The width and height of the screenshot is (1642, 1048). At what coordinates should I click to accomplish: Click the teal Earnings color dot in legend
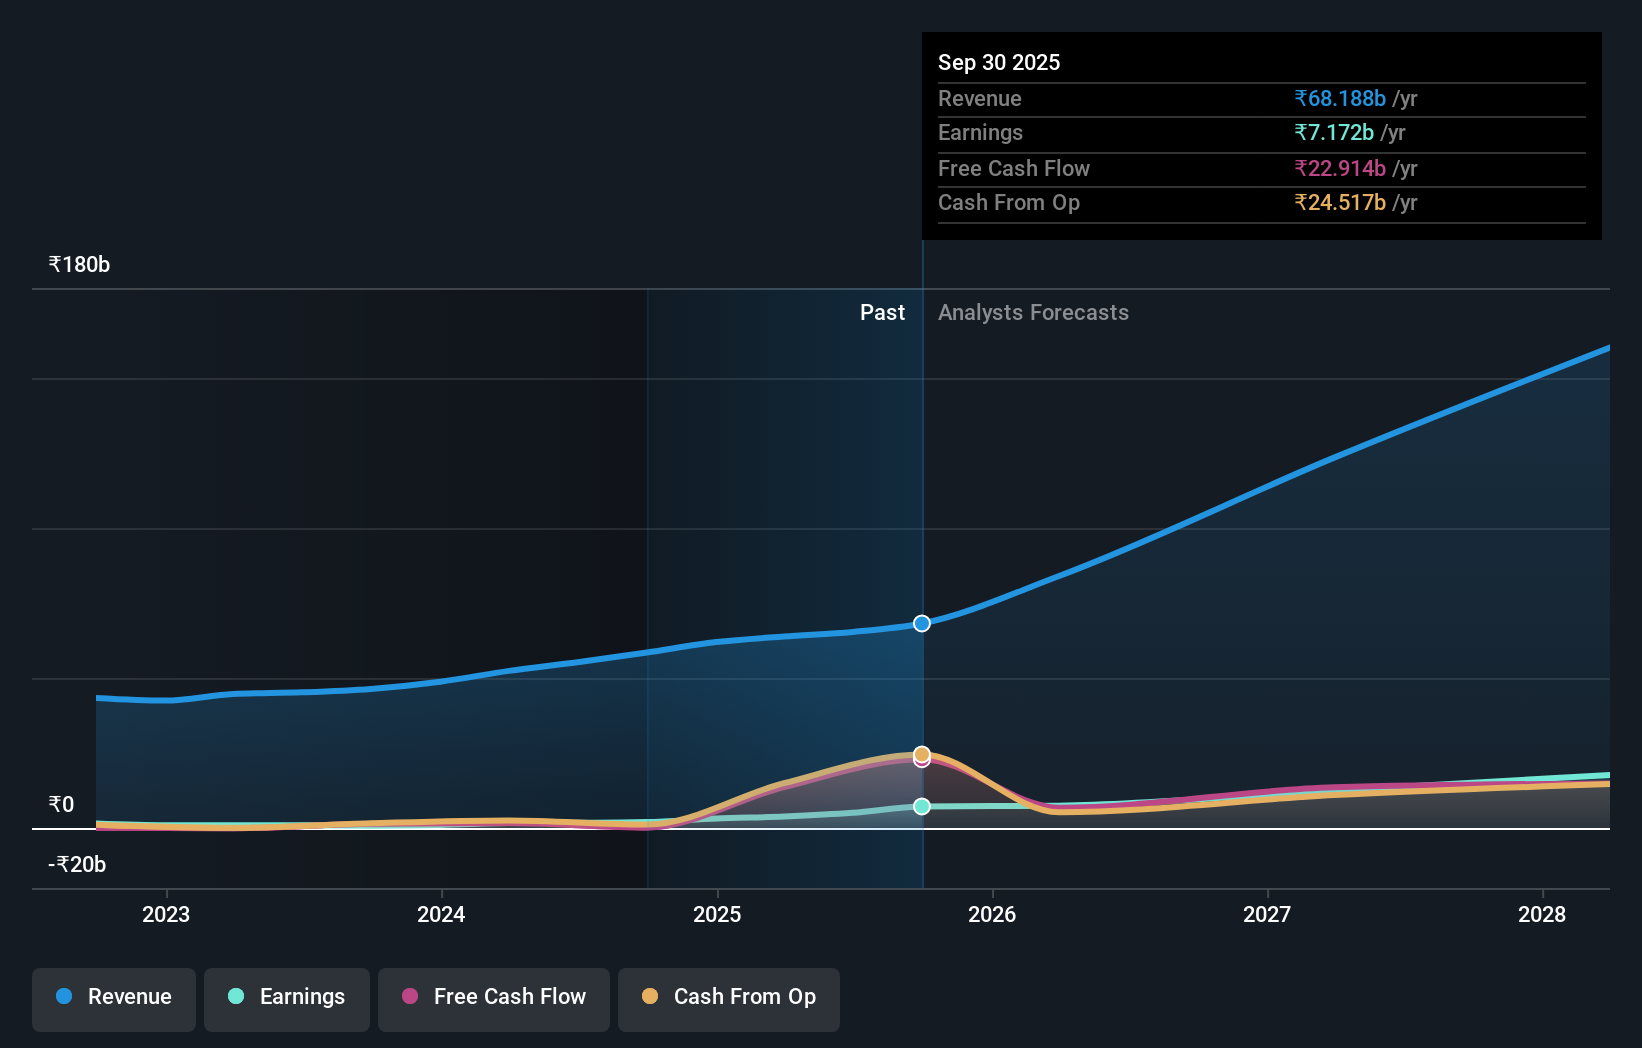coord(234,997)
